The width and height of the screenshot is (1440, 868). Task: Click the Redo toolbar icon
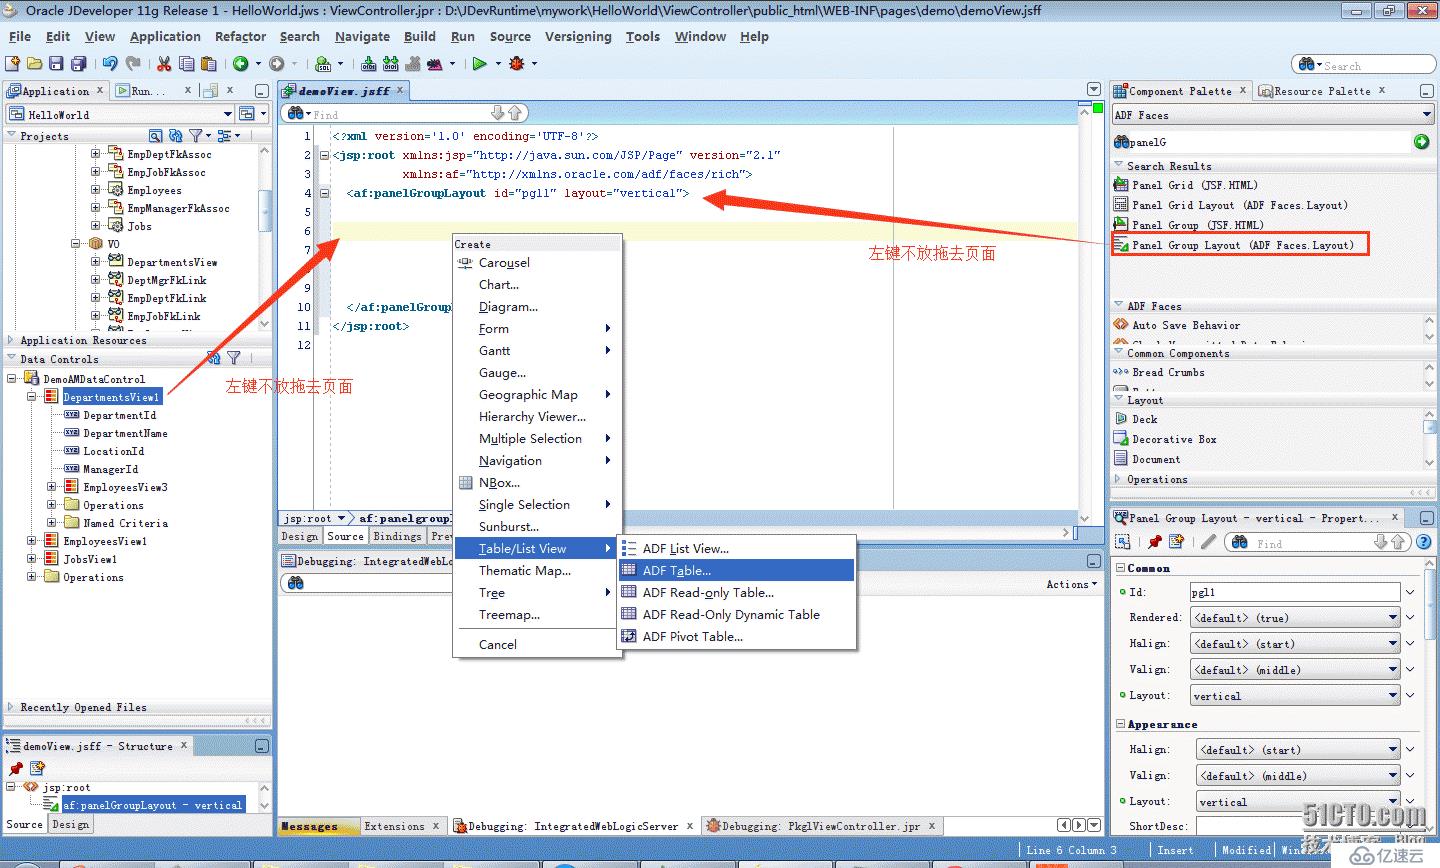132,63
